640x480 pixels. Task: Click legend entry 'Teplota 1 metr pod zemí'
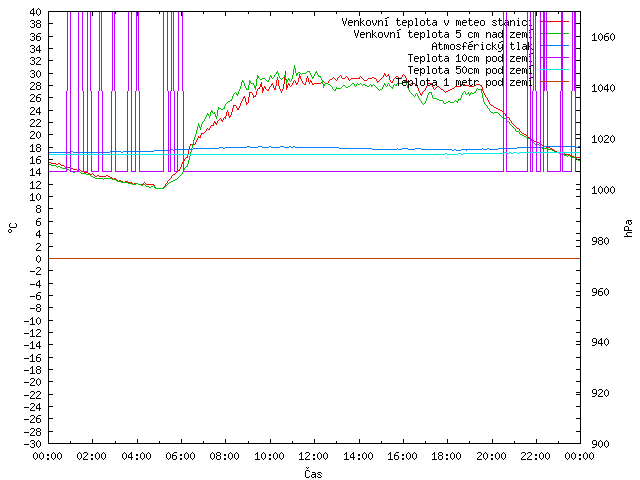click(464, 82)
